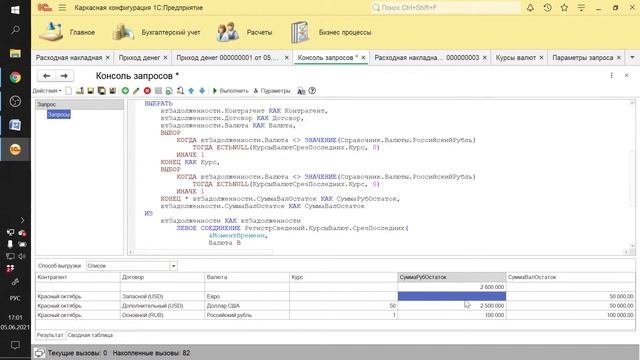Delete query red cross icon

147,91
